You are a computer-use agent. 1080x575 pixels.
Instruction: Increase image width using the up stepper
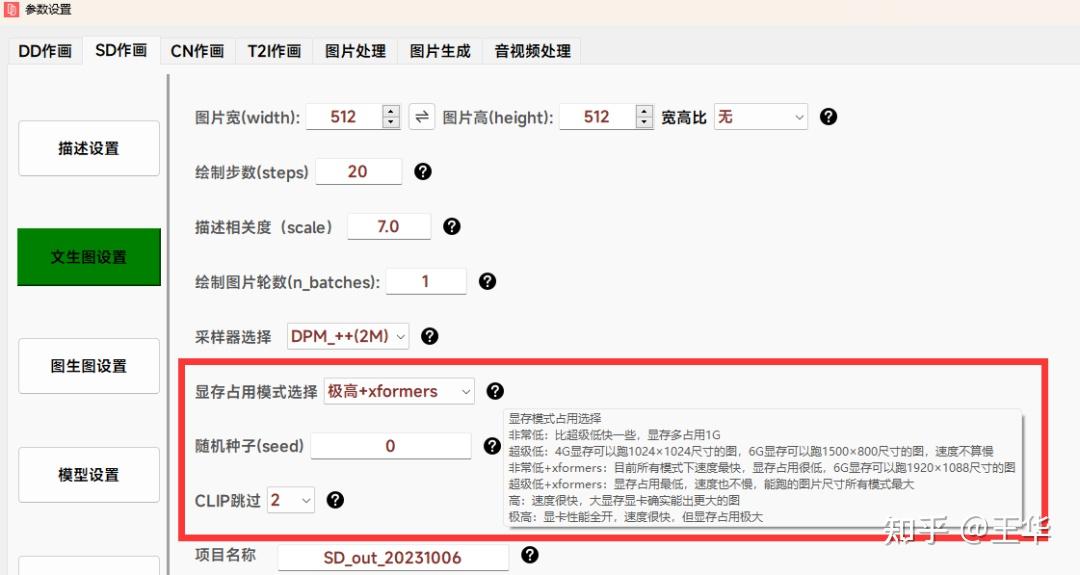pyautogui.click(x=391, y=112)
